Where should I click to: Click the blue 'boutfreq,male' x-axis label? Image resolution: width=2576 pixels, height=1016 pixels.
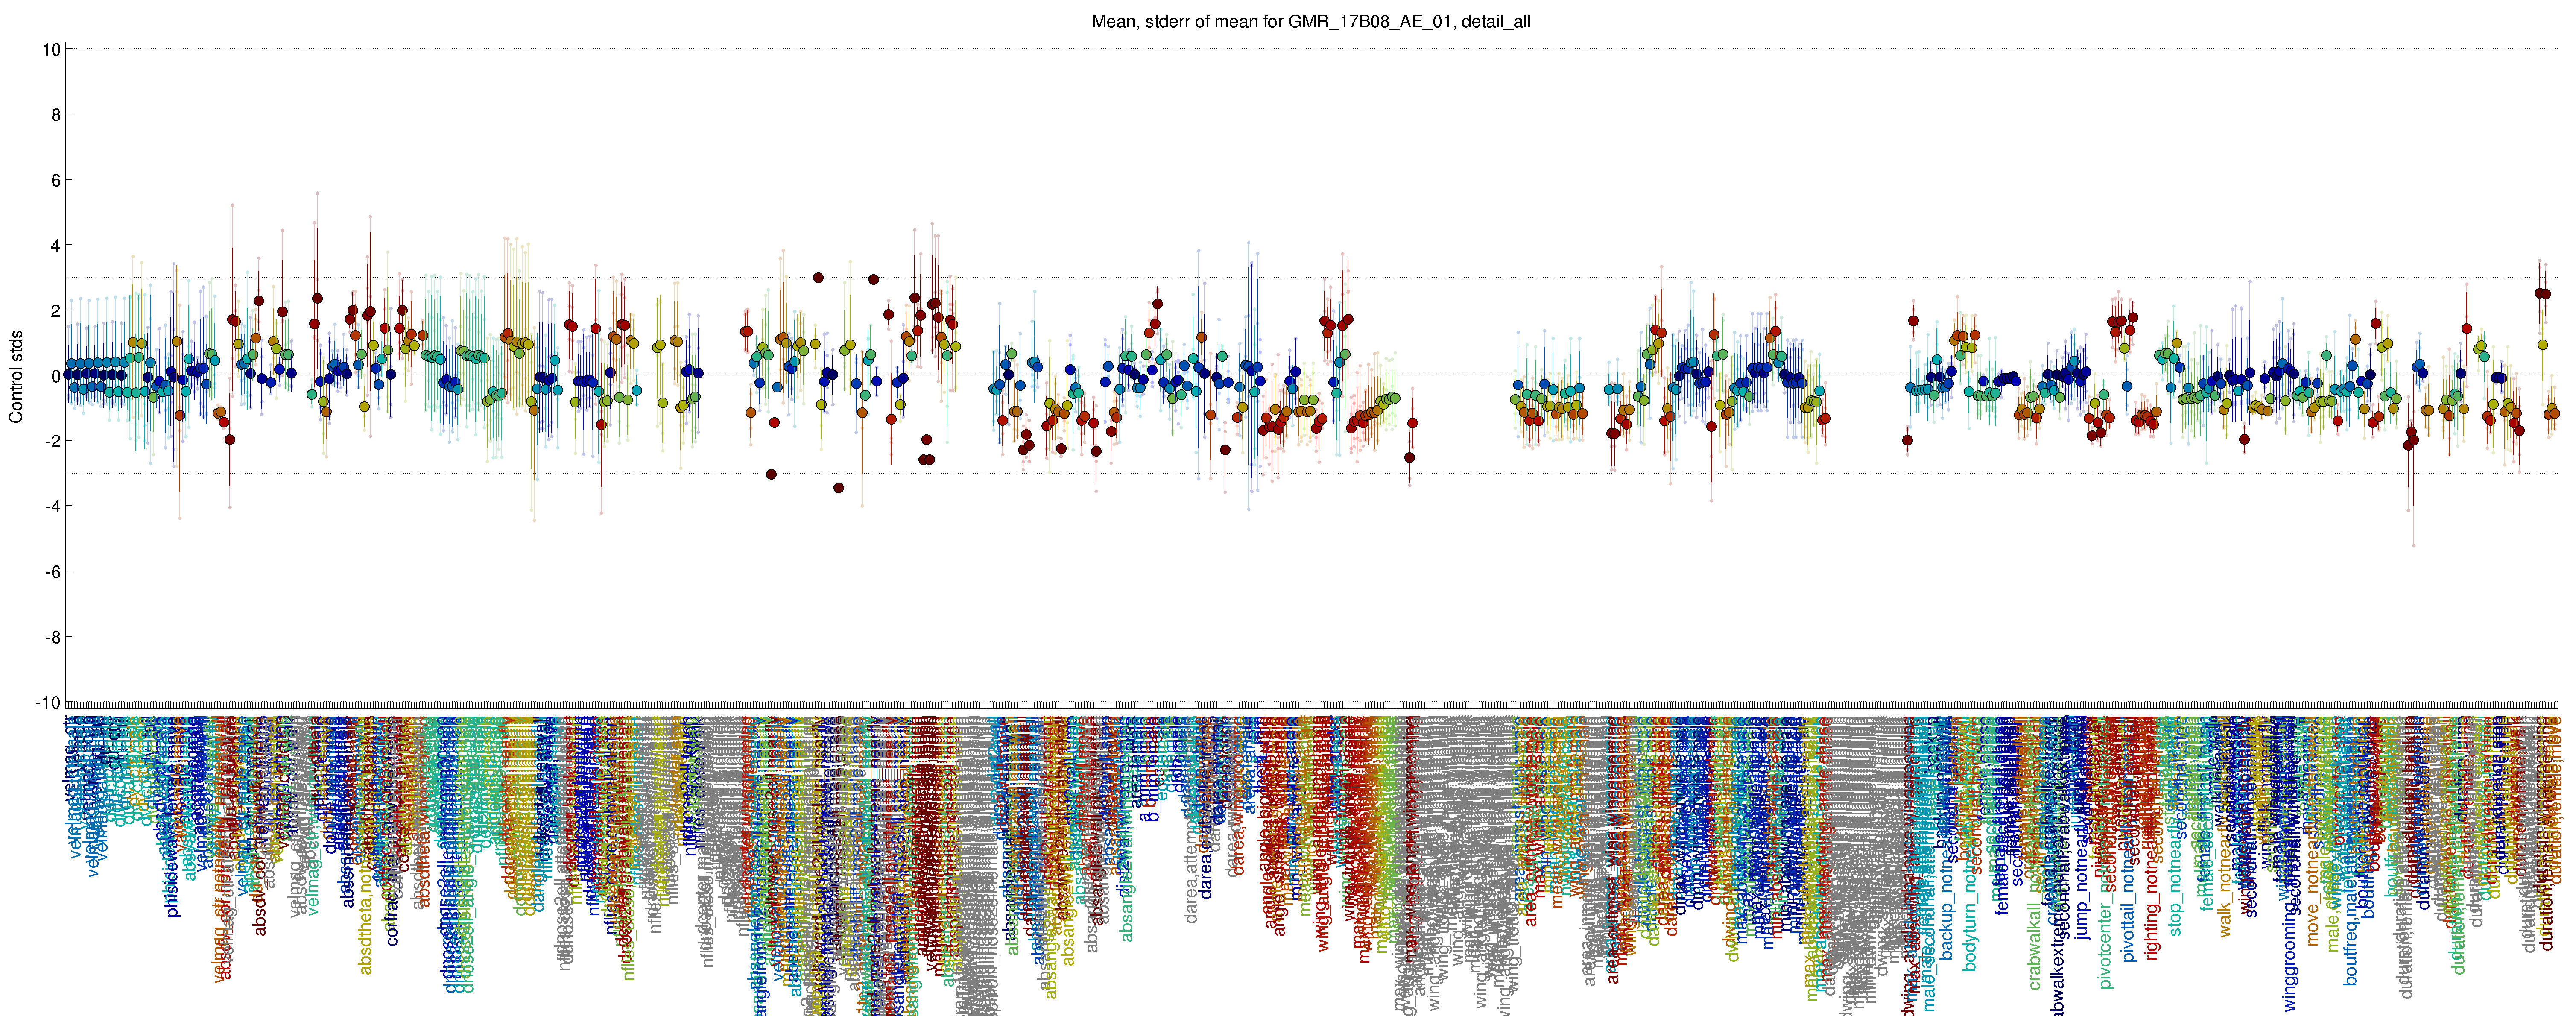(2350, 930)
